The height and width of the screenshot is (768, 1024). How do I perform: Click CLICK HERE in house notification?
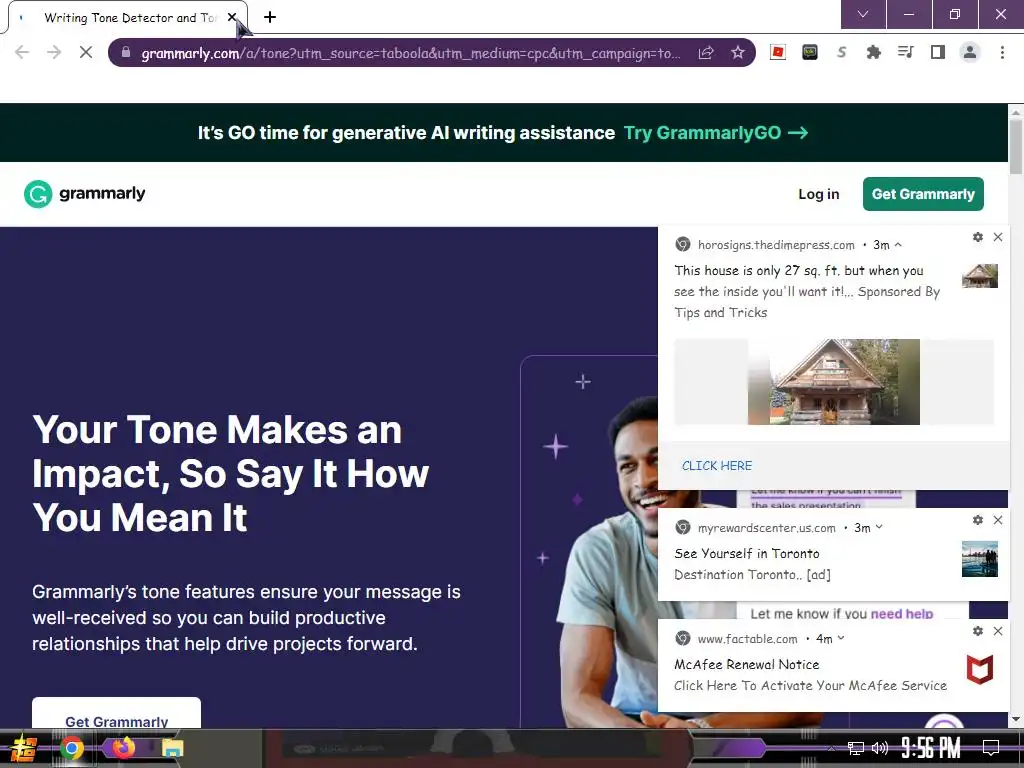716,466
